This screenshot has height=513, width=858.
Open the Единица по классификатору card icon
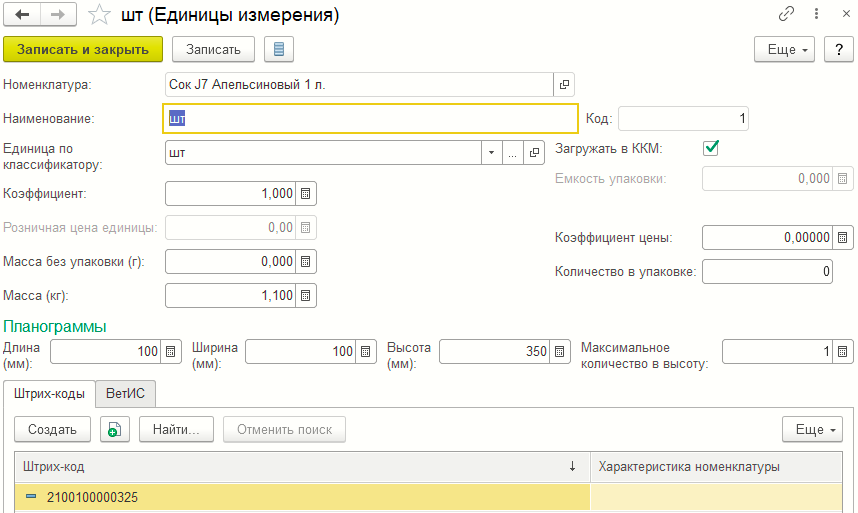[x=534, y=153]
